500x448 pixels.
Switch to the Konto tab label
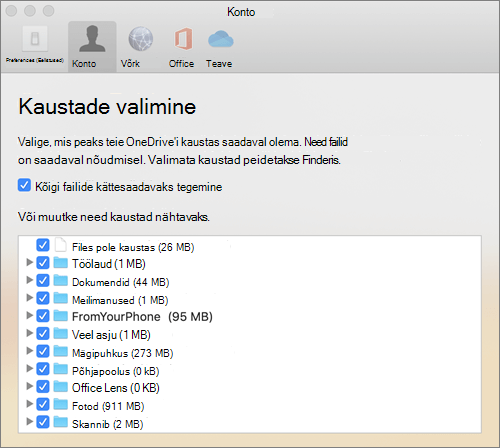[84, 63]
